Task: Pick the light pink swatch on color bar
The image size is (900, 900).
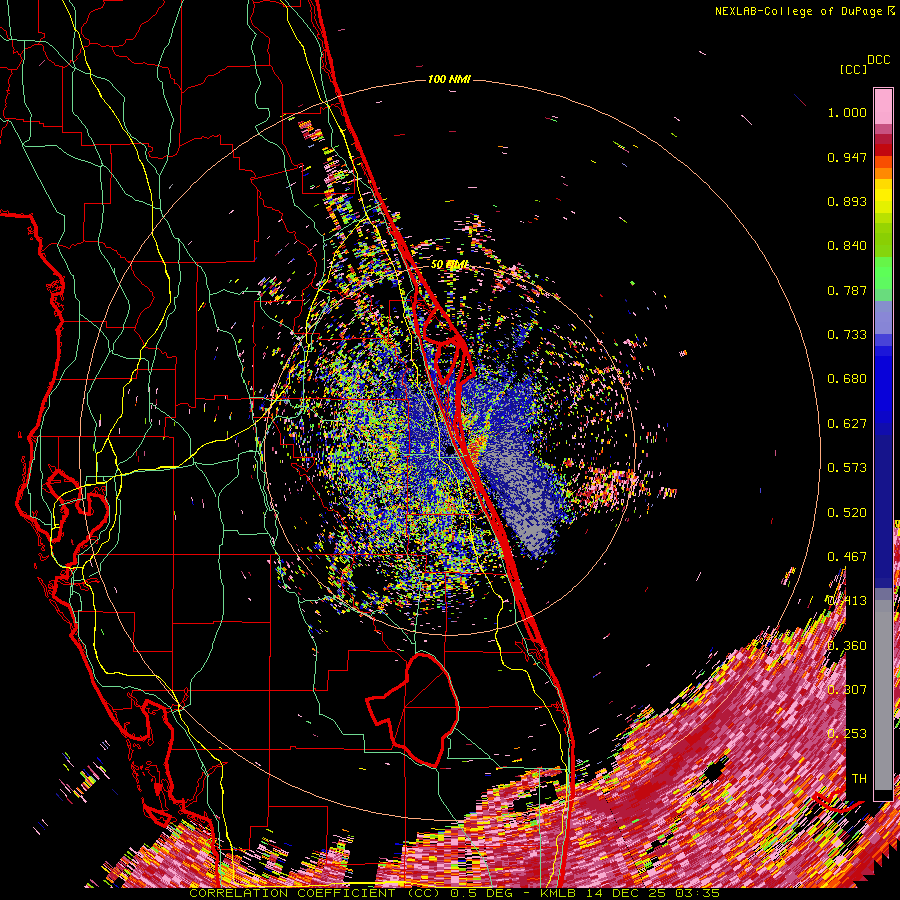Action: click(x=883, y=106)
